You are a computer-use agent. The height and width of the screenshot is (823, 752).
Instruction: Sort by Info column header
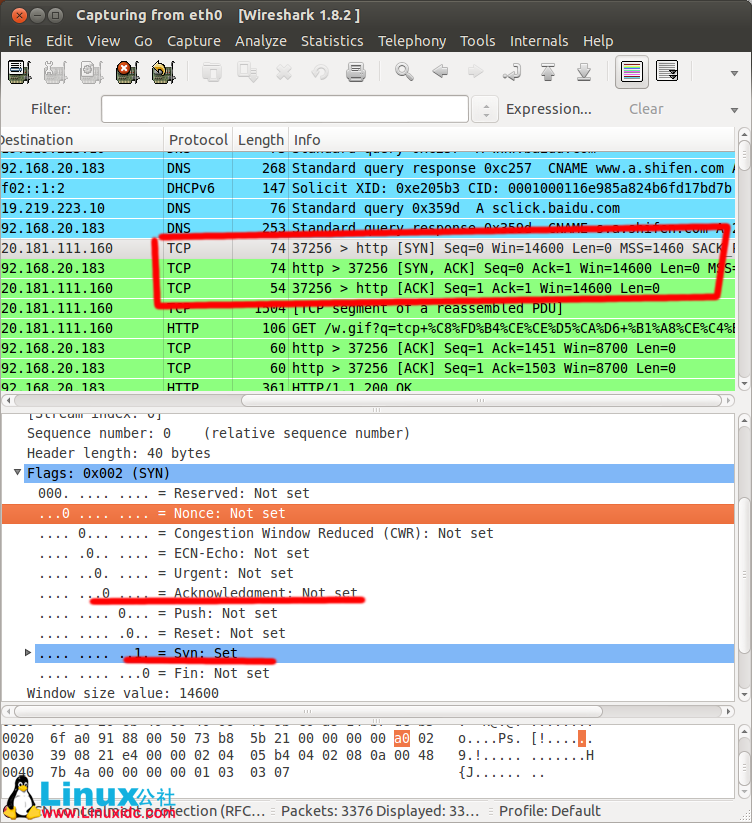tap(512, 140)
